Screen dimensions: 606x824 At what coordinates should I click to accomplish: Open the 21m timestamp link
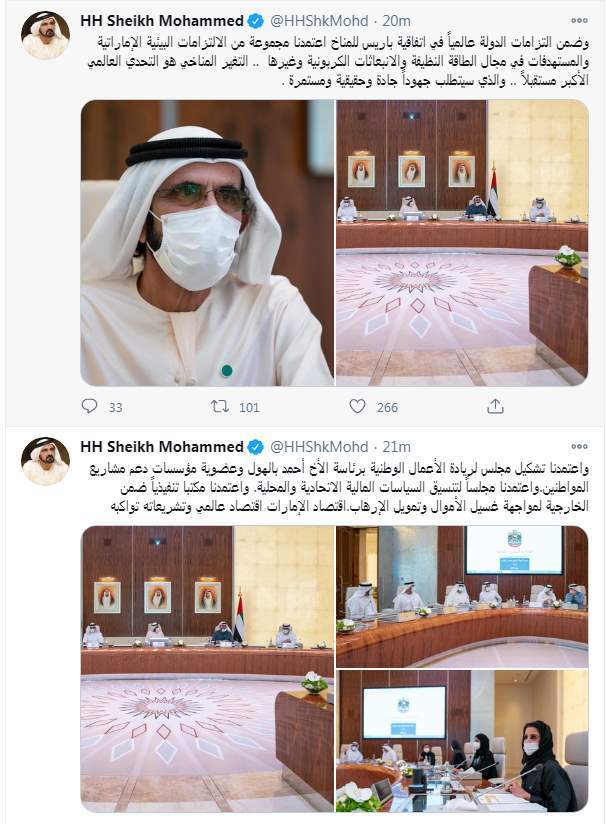click(x=396, y=447)
